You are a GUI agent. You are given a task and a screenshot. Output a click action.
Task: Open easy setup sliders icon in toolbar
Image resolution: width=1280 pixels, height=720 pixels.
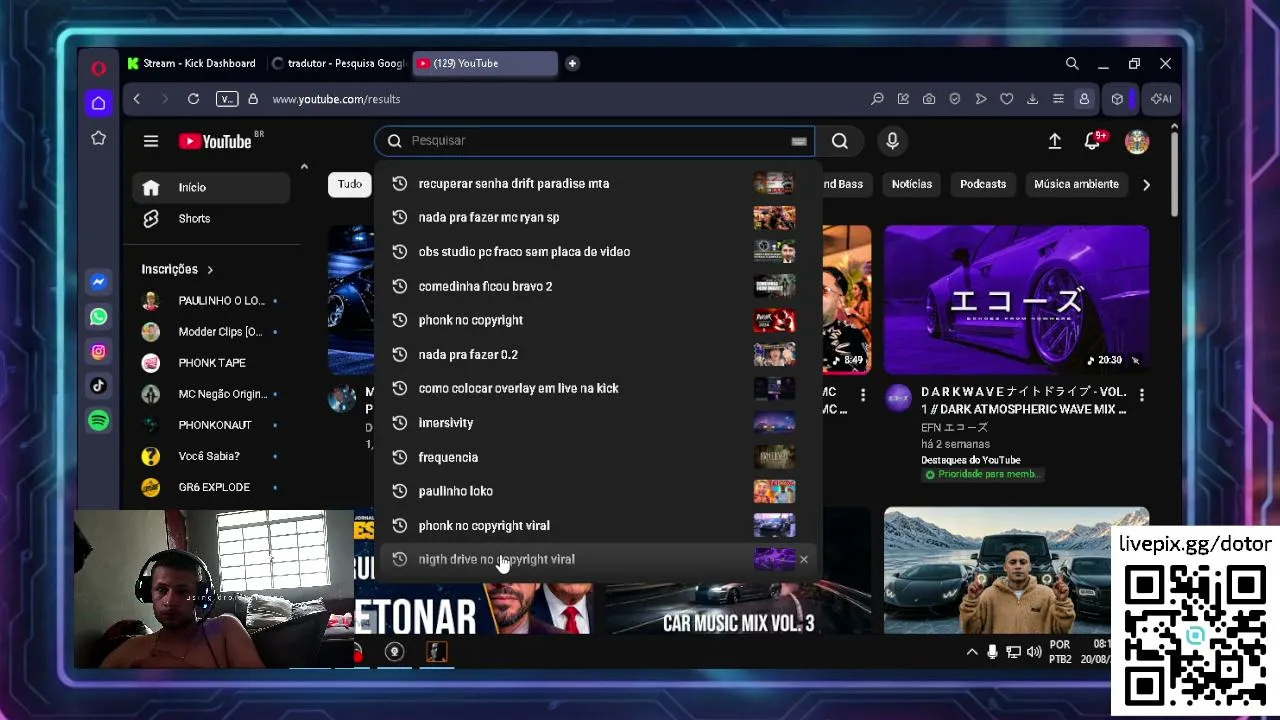1058,99
